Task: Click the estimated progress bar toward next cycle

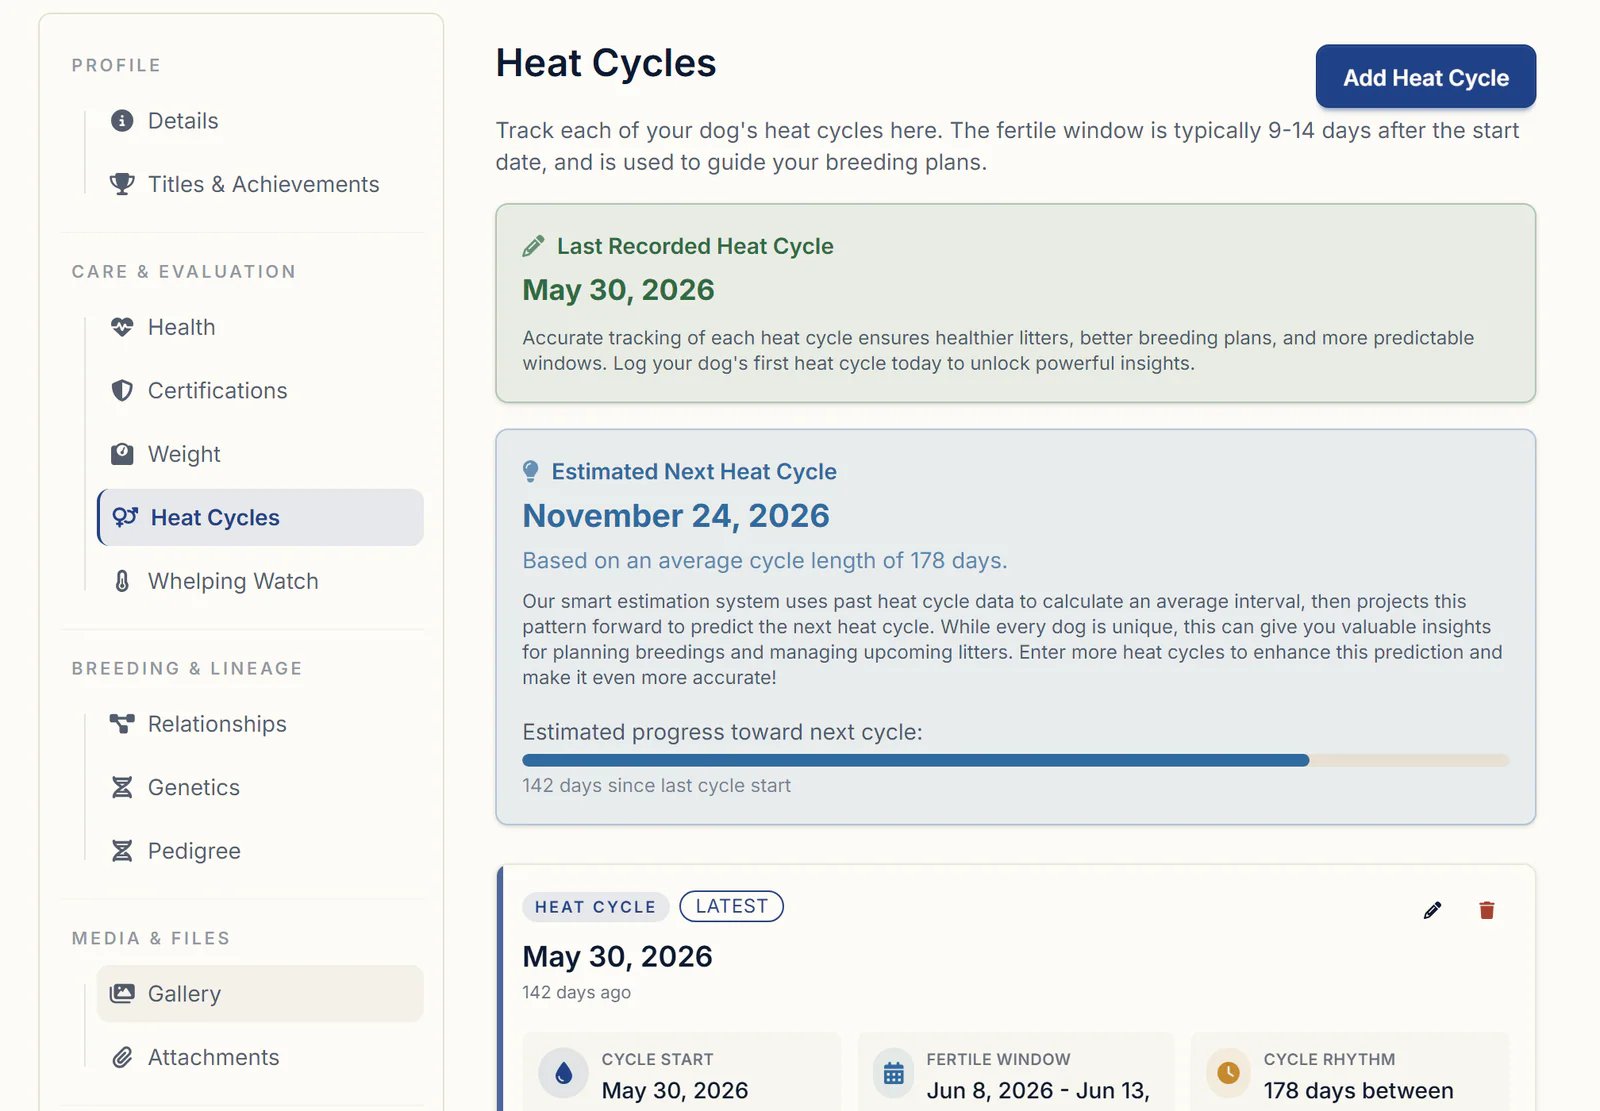Action: [x=1015, y=761]
